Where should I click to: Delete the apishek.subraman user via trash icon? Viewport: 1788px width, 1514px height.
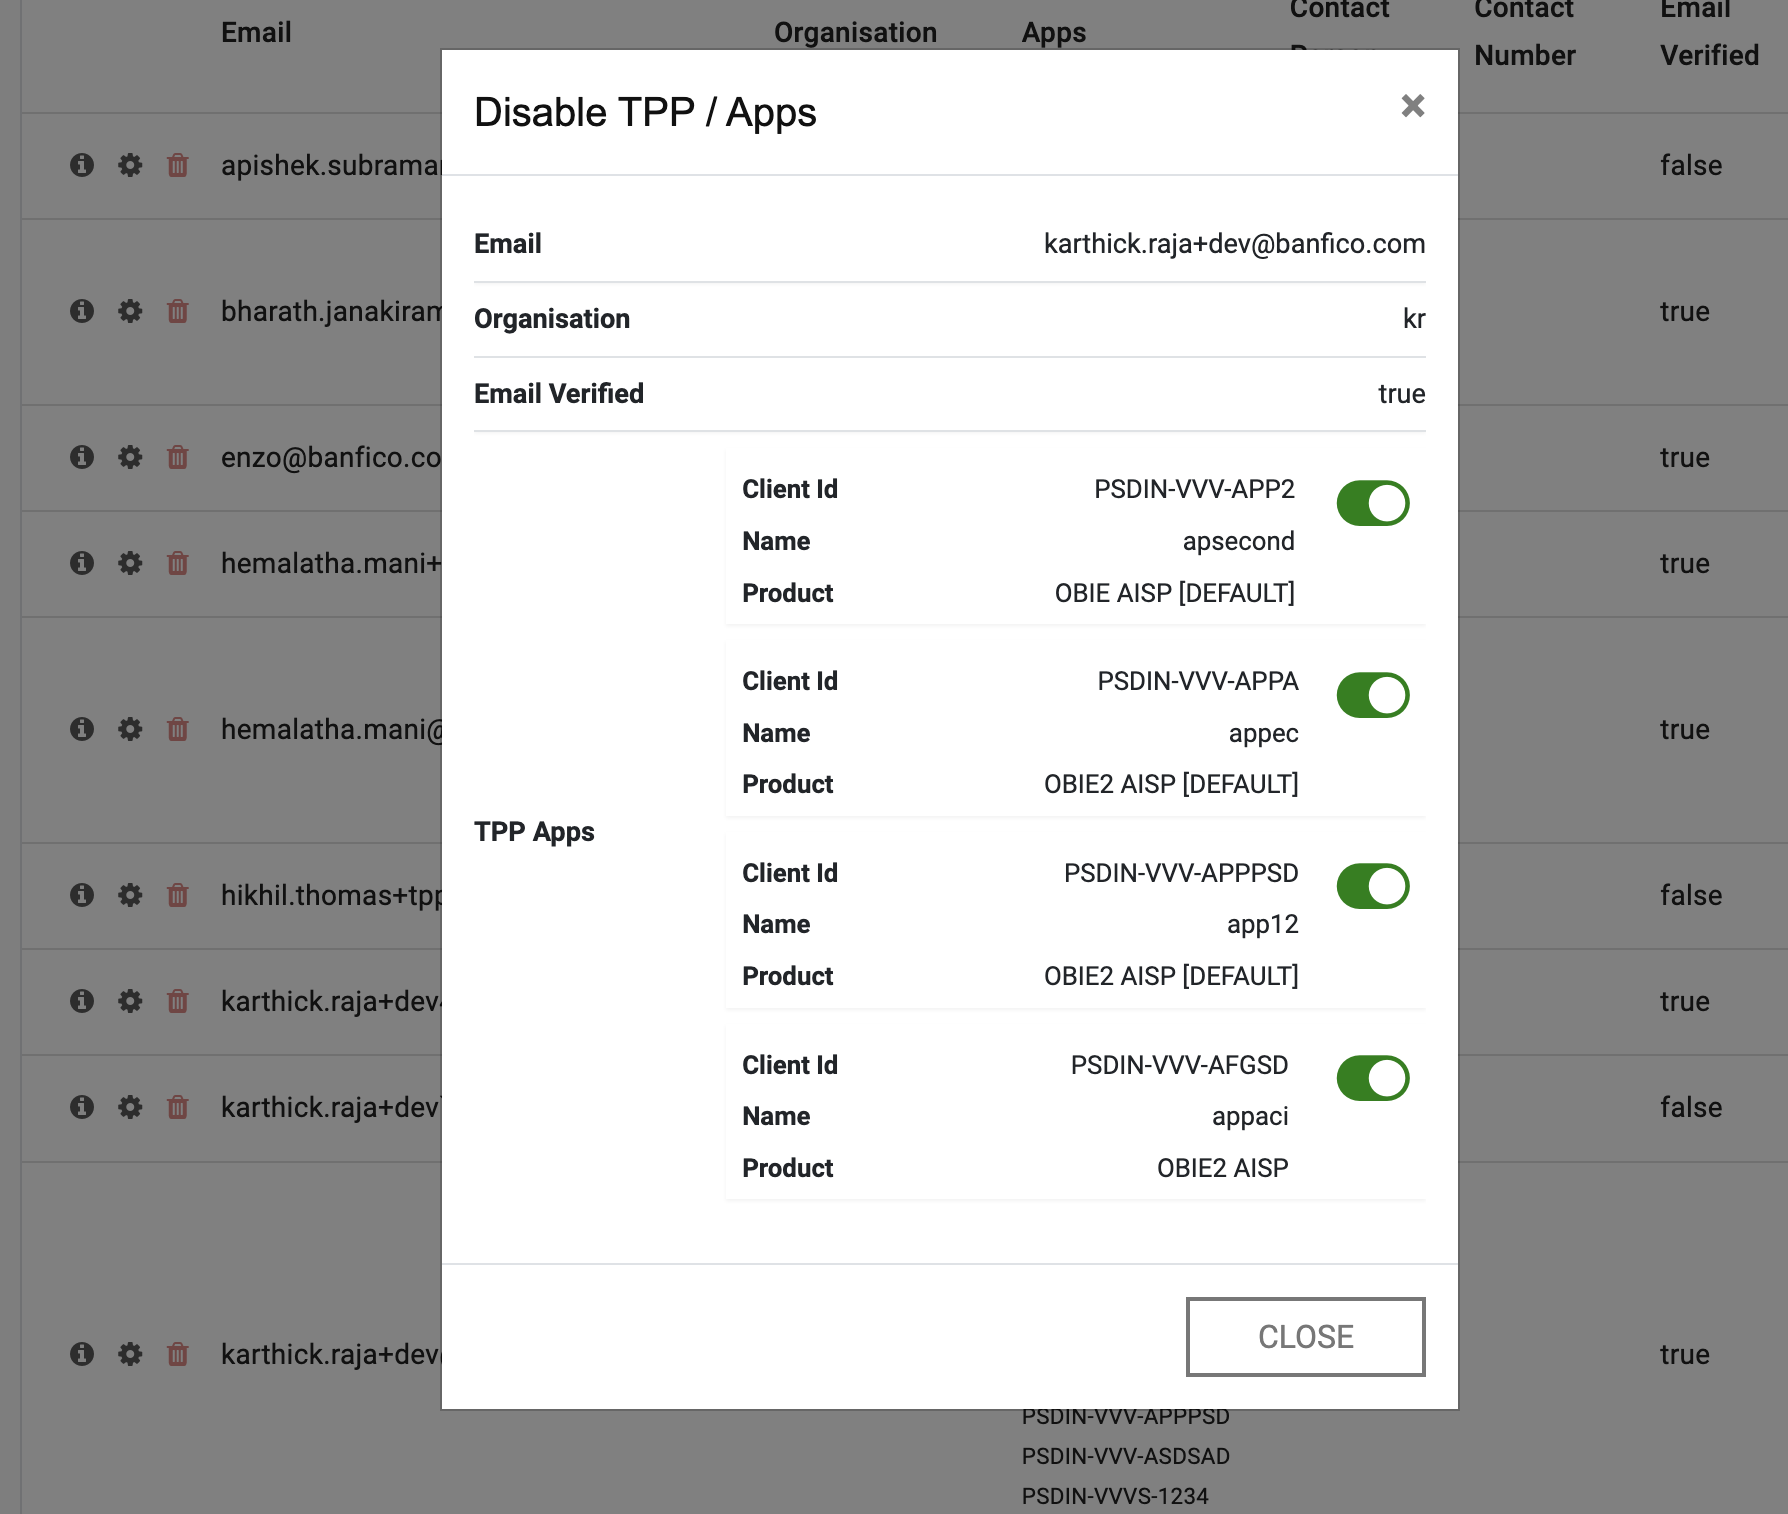tap(178, 165)
